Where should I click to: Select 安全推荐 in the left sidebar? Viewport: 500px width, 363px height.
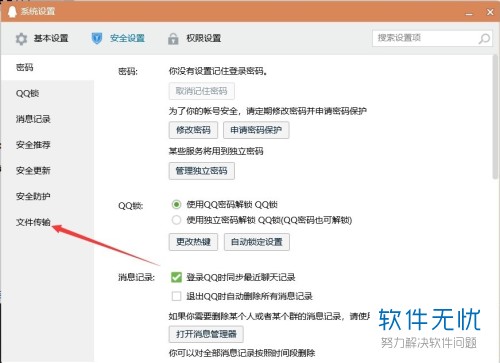coord(47,145)
